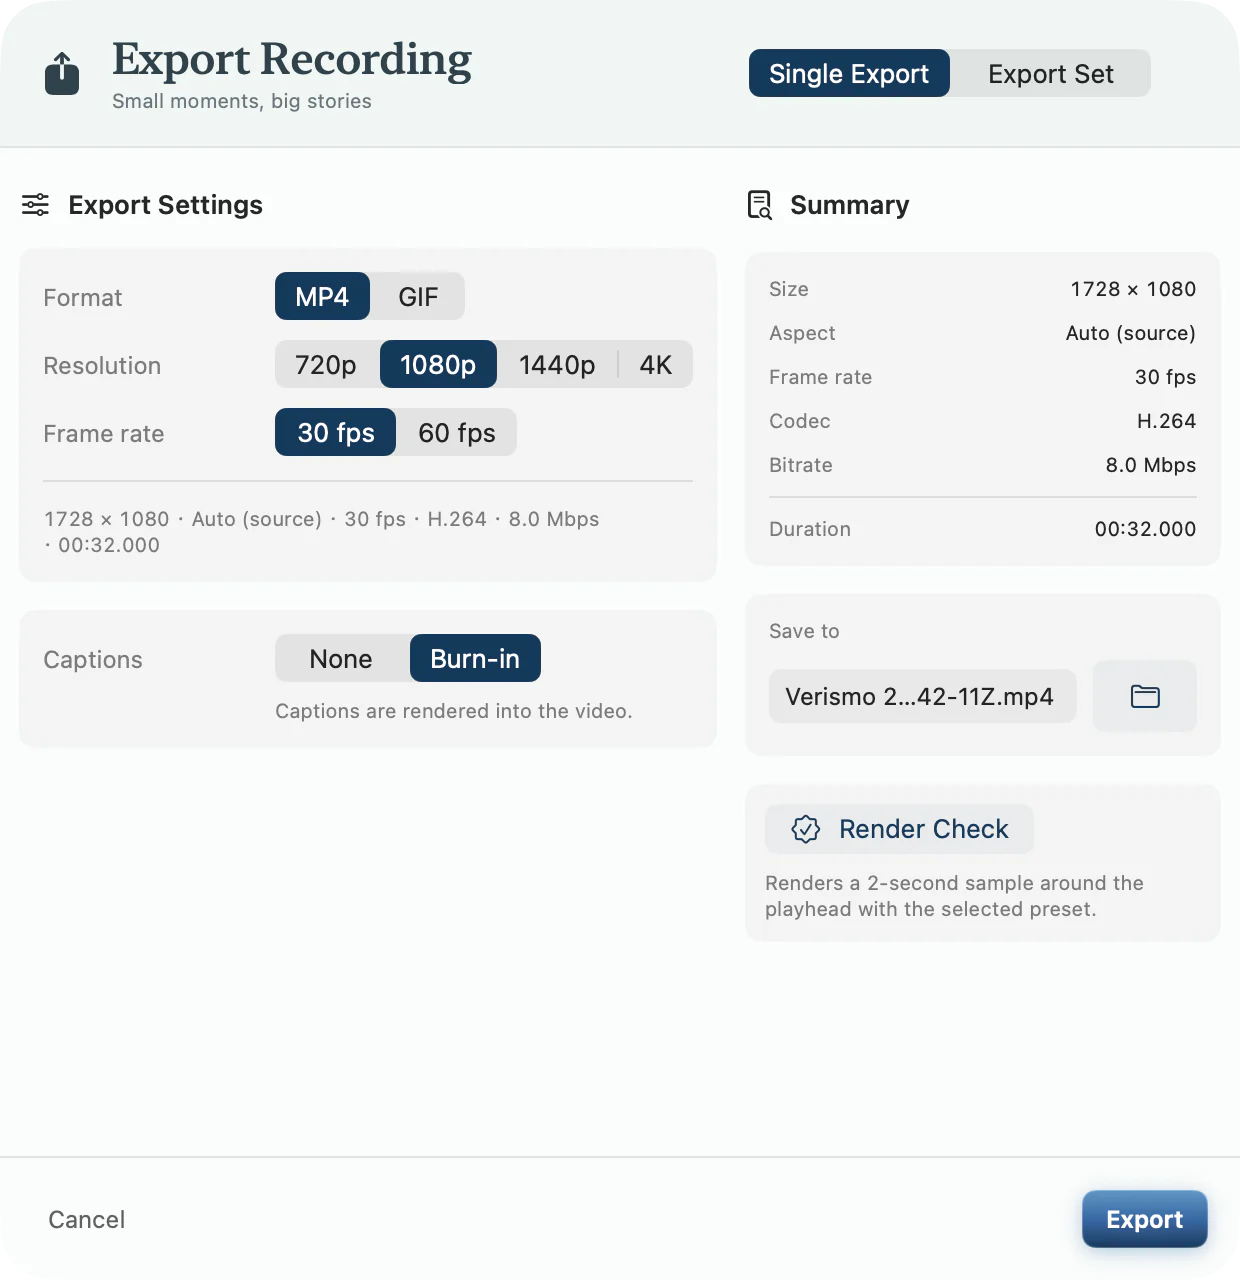
Task: Click the Export Recording heading
Action: pos(292,60)
